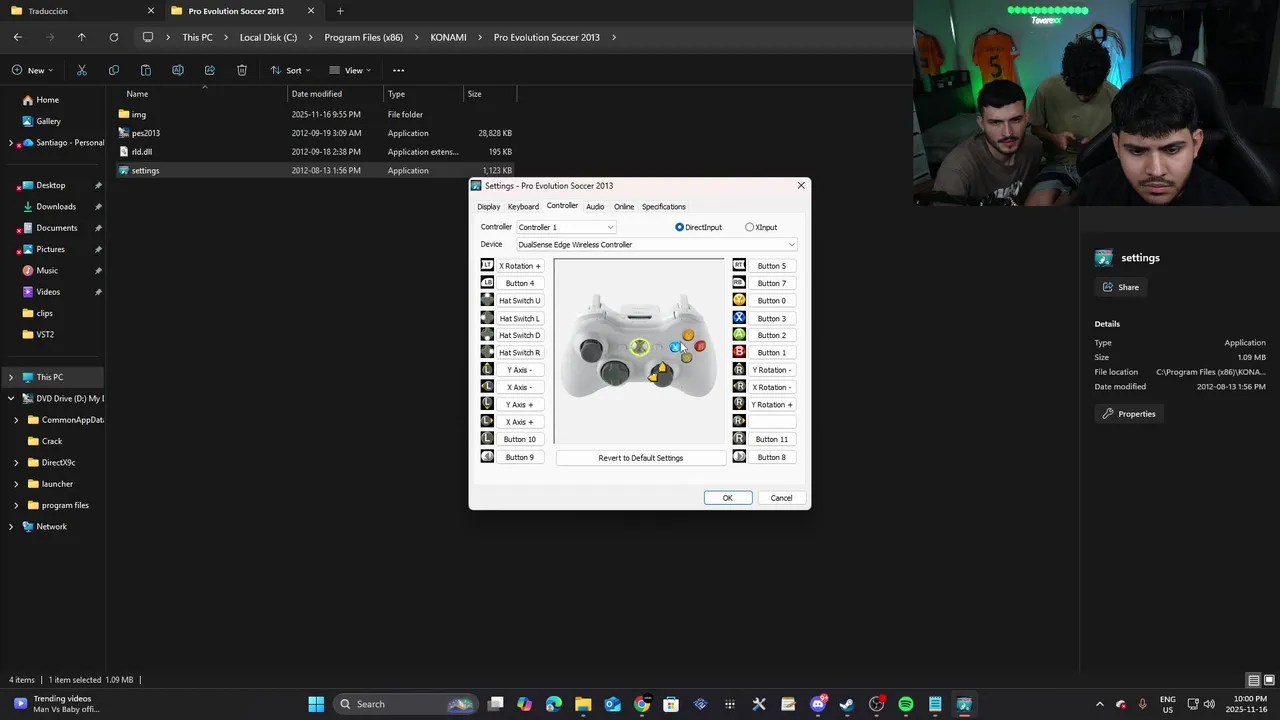
Task: Expand the CommonAppData folder node
Action: click(x=17, y=420)
